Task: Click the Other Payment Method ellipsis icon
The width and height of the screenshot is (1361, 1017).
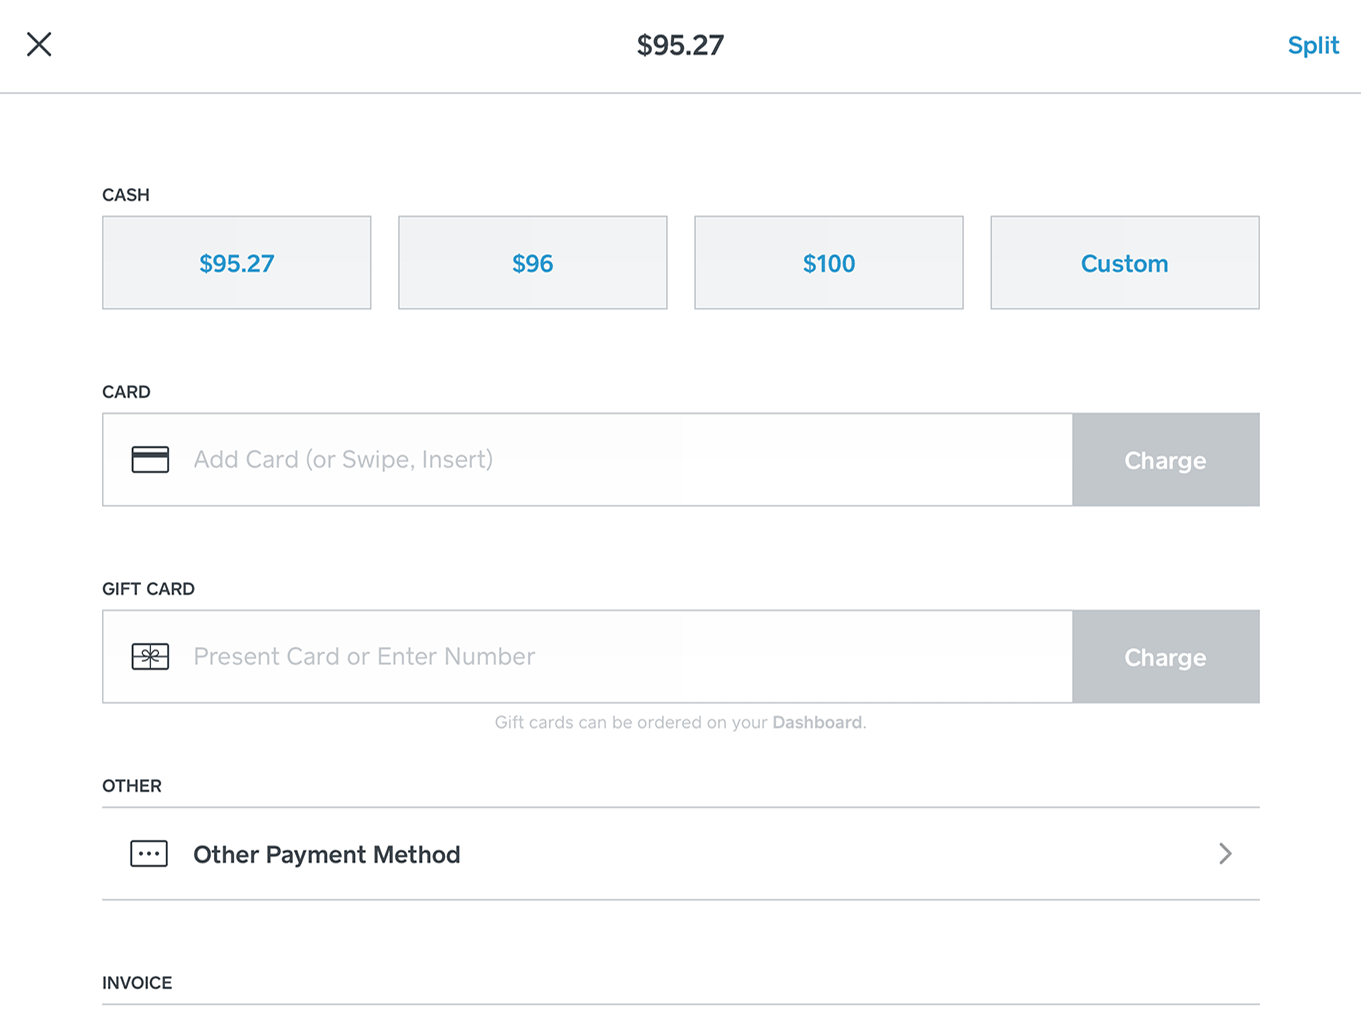Action: (x=149, y=854)
